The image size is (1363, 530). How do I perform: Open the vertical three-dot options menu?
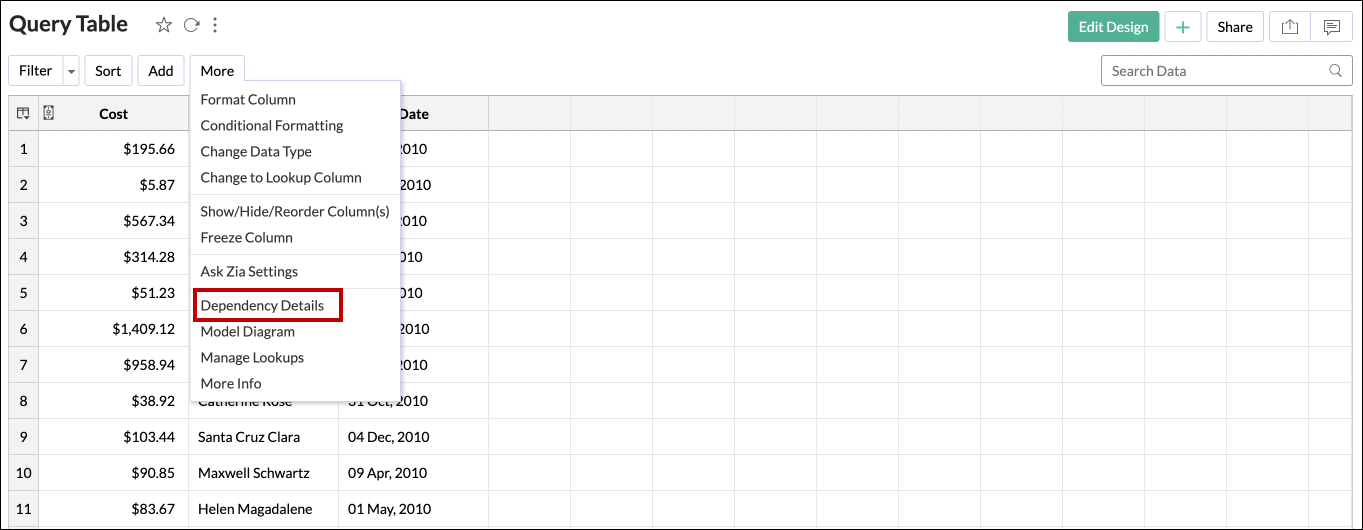pos(215,26)
